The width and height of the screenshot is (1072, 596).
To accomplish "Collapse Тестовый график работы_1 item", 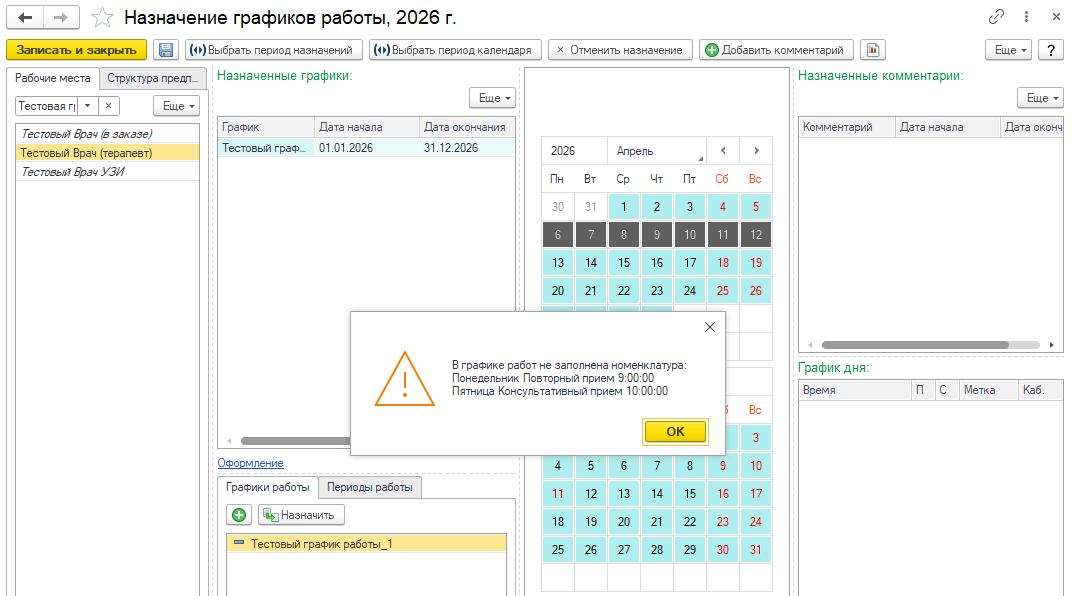I will (x=238, y=543).
